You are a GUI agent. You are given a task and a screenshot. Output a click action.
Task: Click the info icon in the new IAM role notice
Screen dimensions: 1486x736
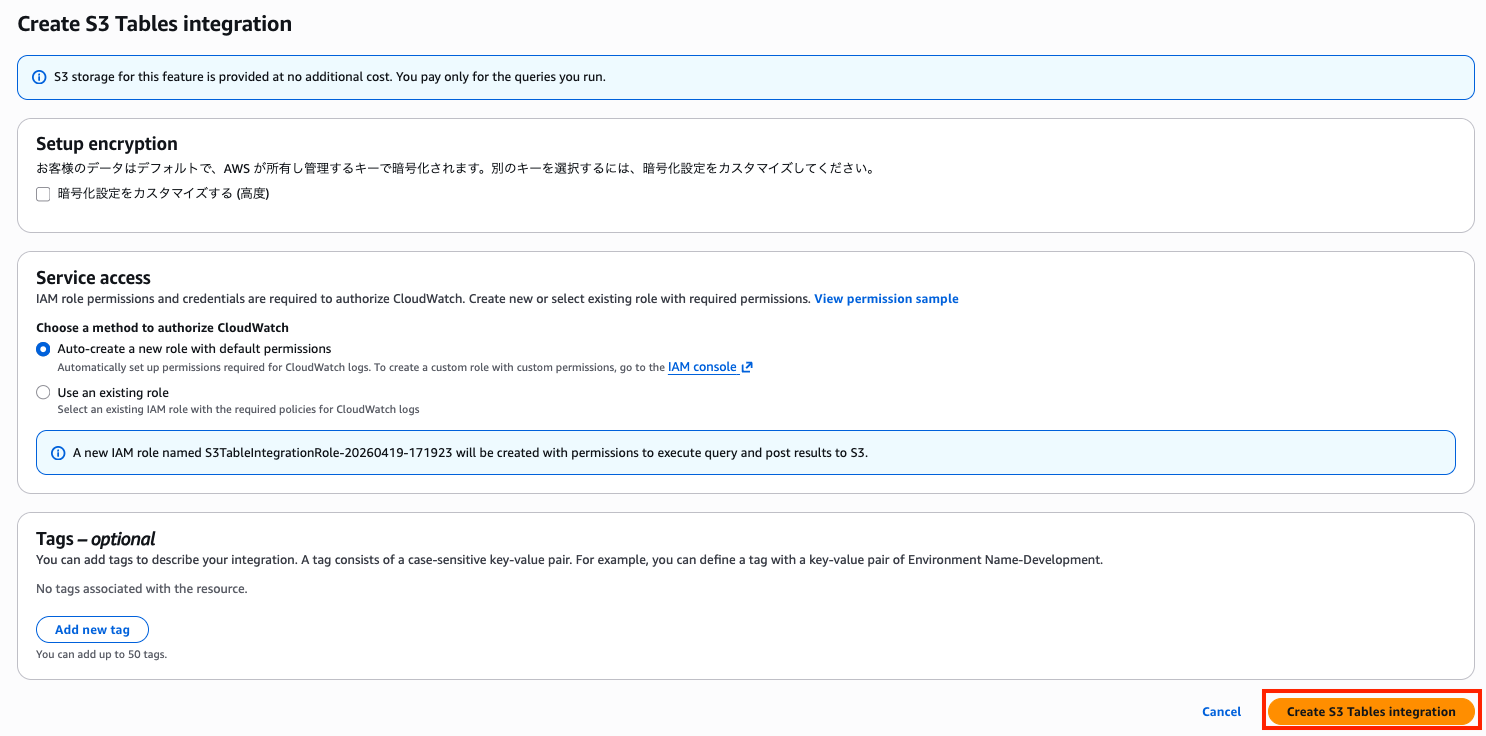click(58, 453)
